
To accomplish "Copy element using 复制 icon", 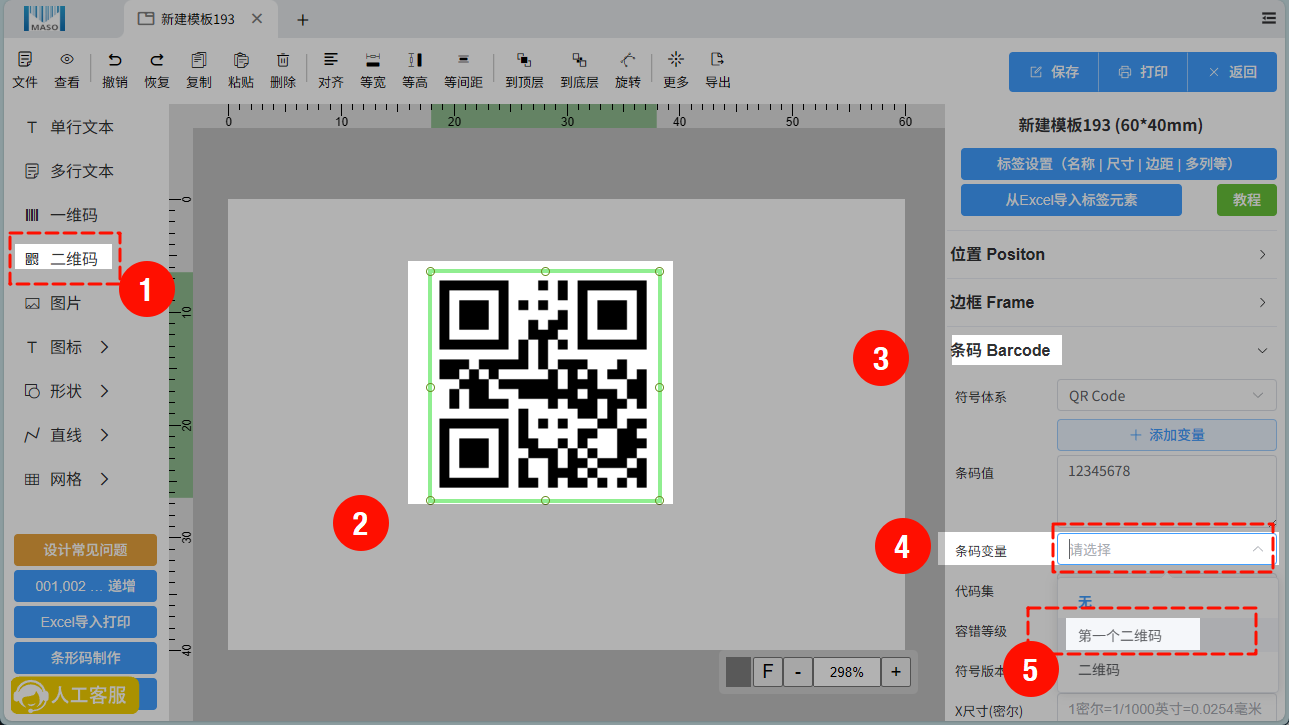I will pyautogui.click(x=199, y=70).
